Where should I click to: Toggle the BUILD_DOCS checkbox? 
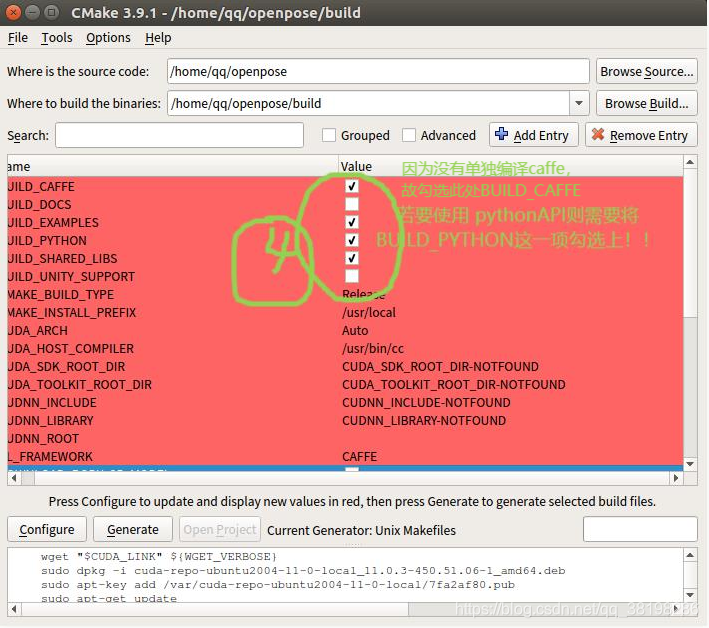(x=352, y=204)
